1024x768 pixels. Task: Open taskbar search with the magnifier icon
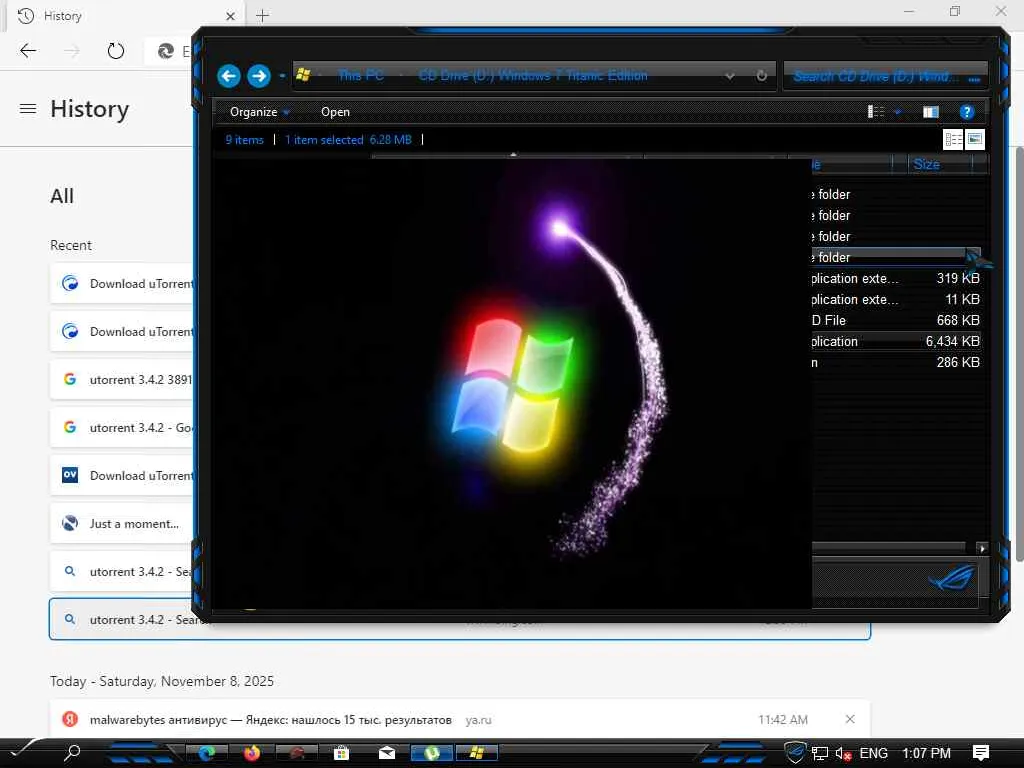coord(72,753)
